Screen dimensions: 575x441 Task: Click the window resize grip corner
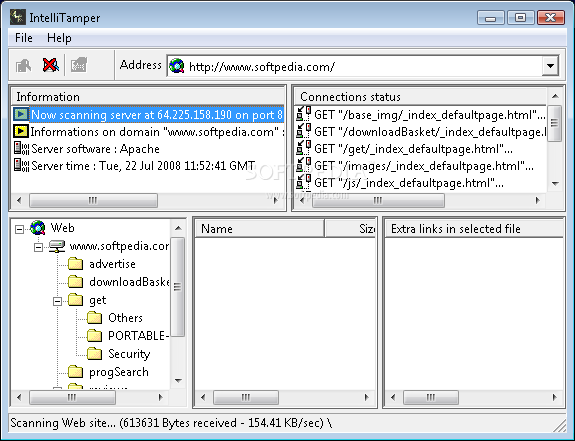click(x=559, y=425)
